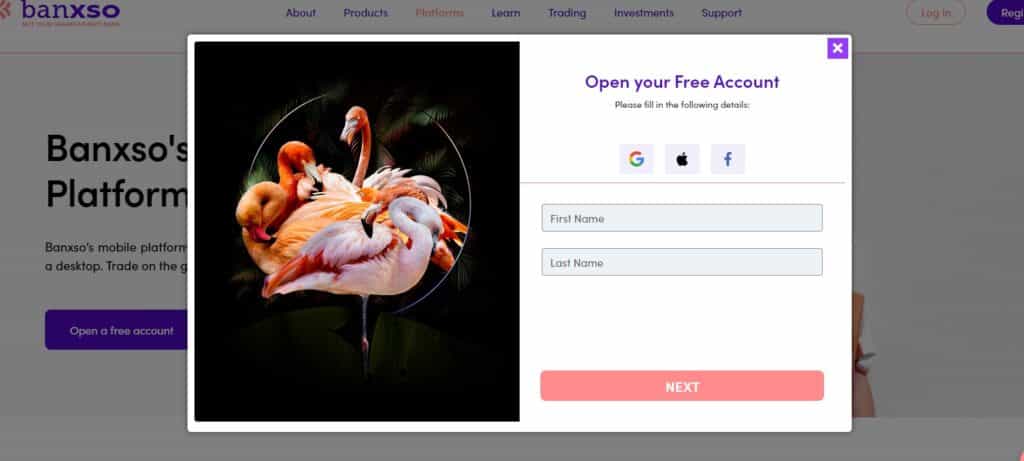Sign up with the Google icon

click(x=636, y=159)
